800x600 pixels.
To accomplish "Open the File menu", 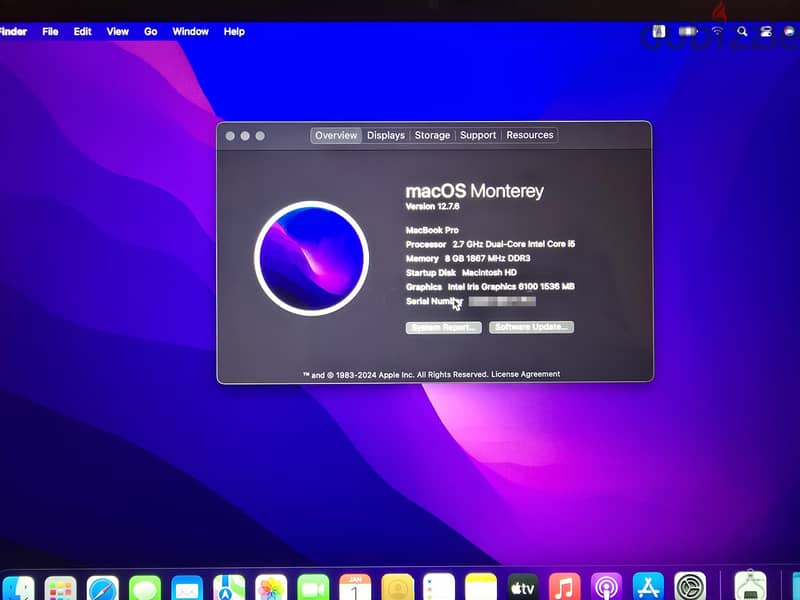I will coord(50,32).
